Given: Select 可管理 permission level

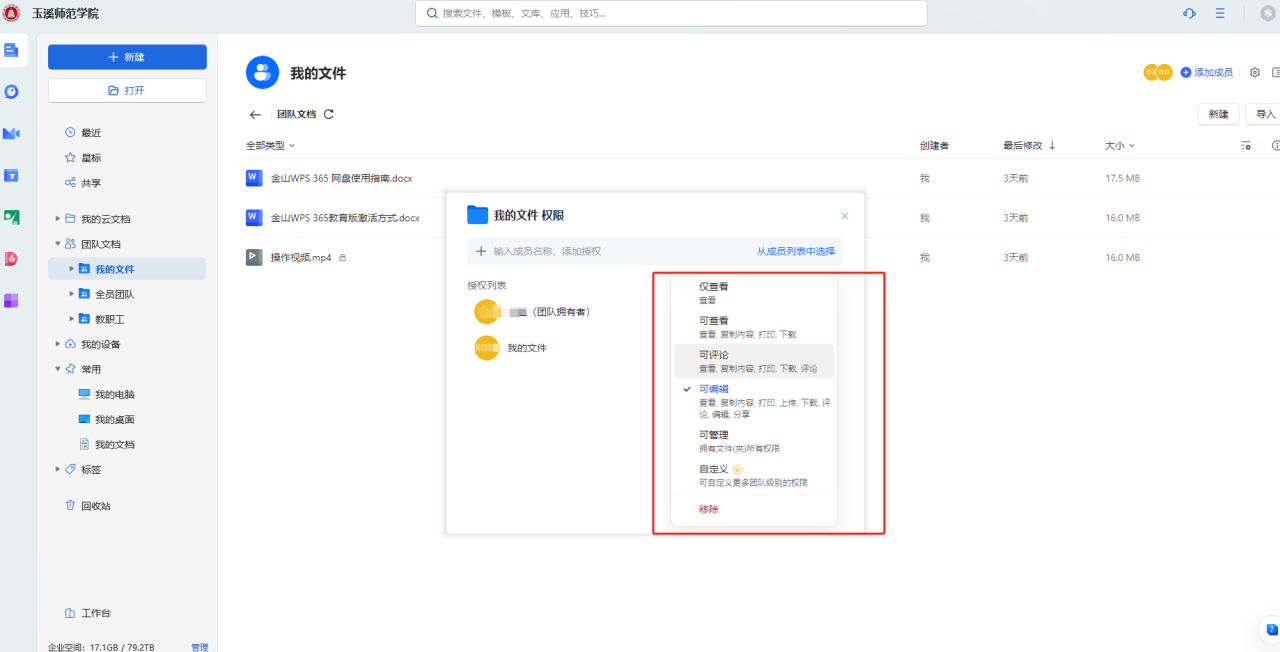Looking at the screenshot, I should coord(714,435).
